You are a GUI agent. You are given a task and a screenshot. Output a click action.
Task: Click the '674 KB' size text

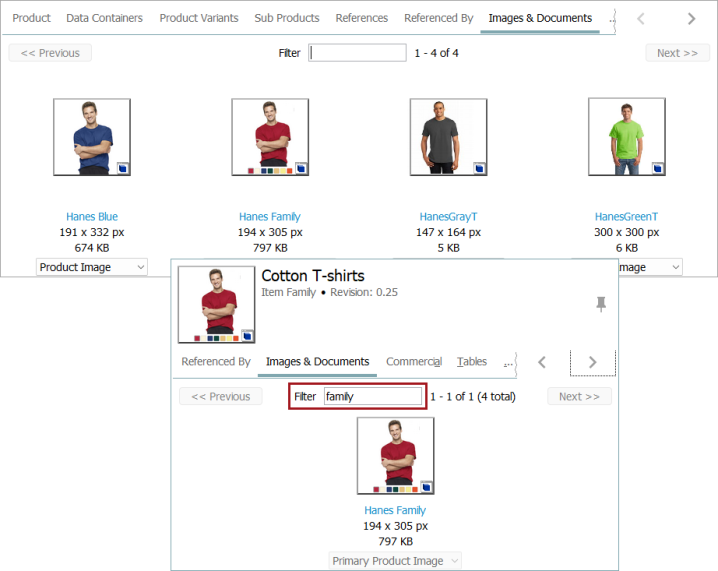(92, 248)
